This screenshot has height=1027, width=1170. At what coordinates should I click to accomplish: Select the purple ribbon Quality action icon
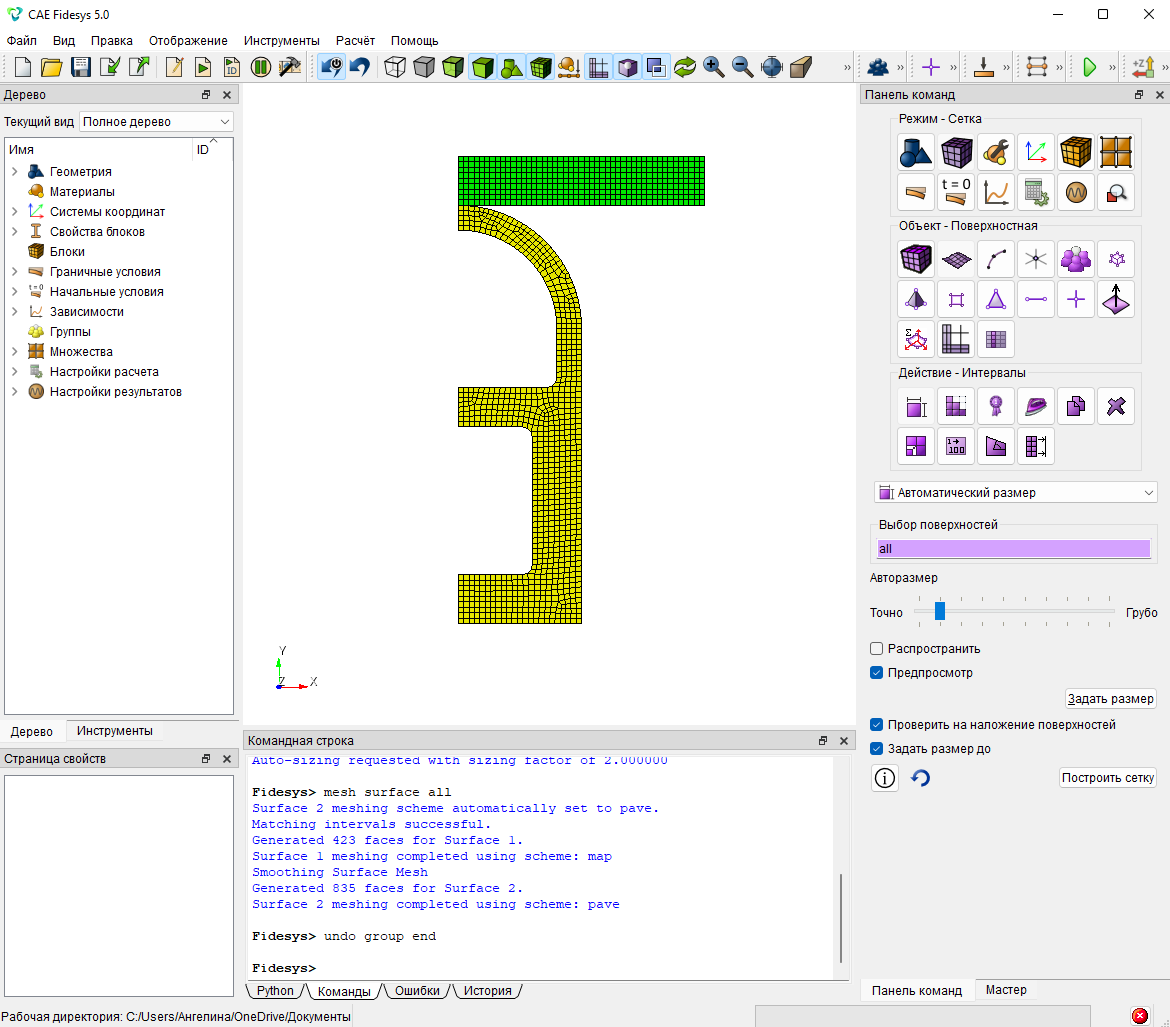coord(995,406)
